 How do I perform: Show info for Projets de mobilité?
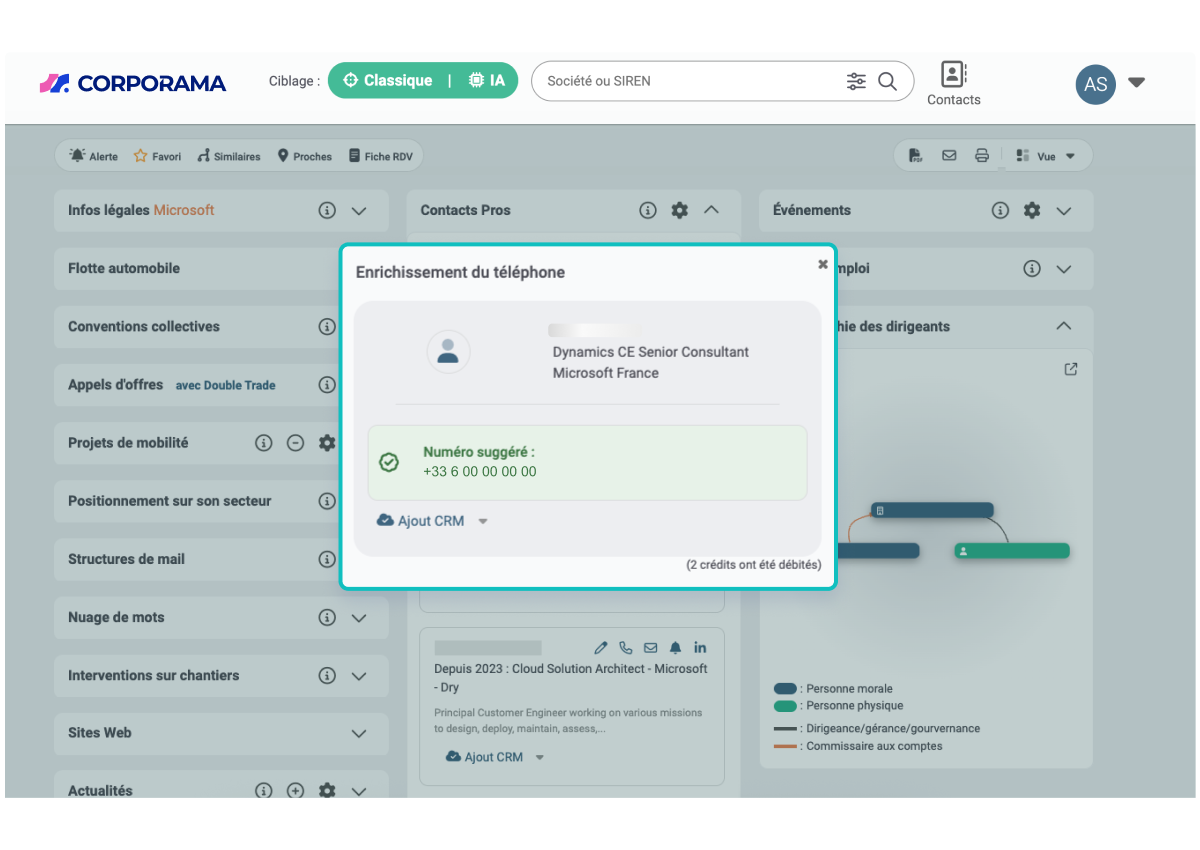(x=264, y=443)
